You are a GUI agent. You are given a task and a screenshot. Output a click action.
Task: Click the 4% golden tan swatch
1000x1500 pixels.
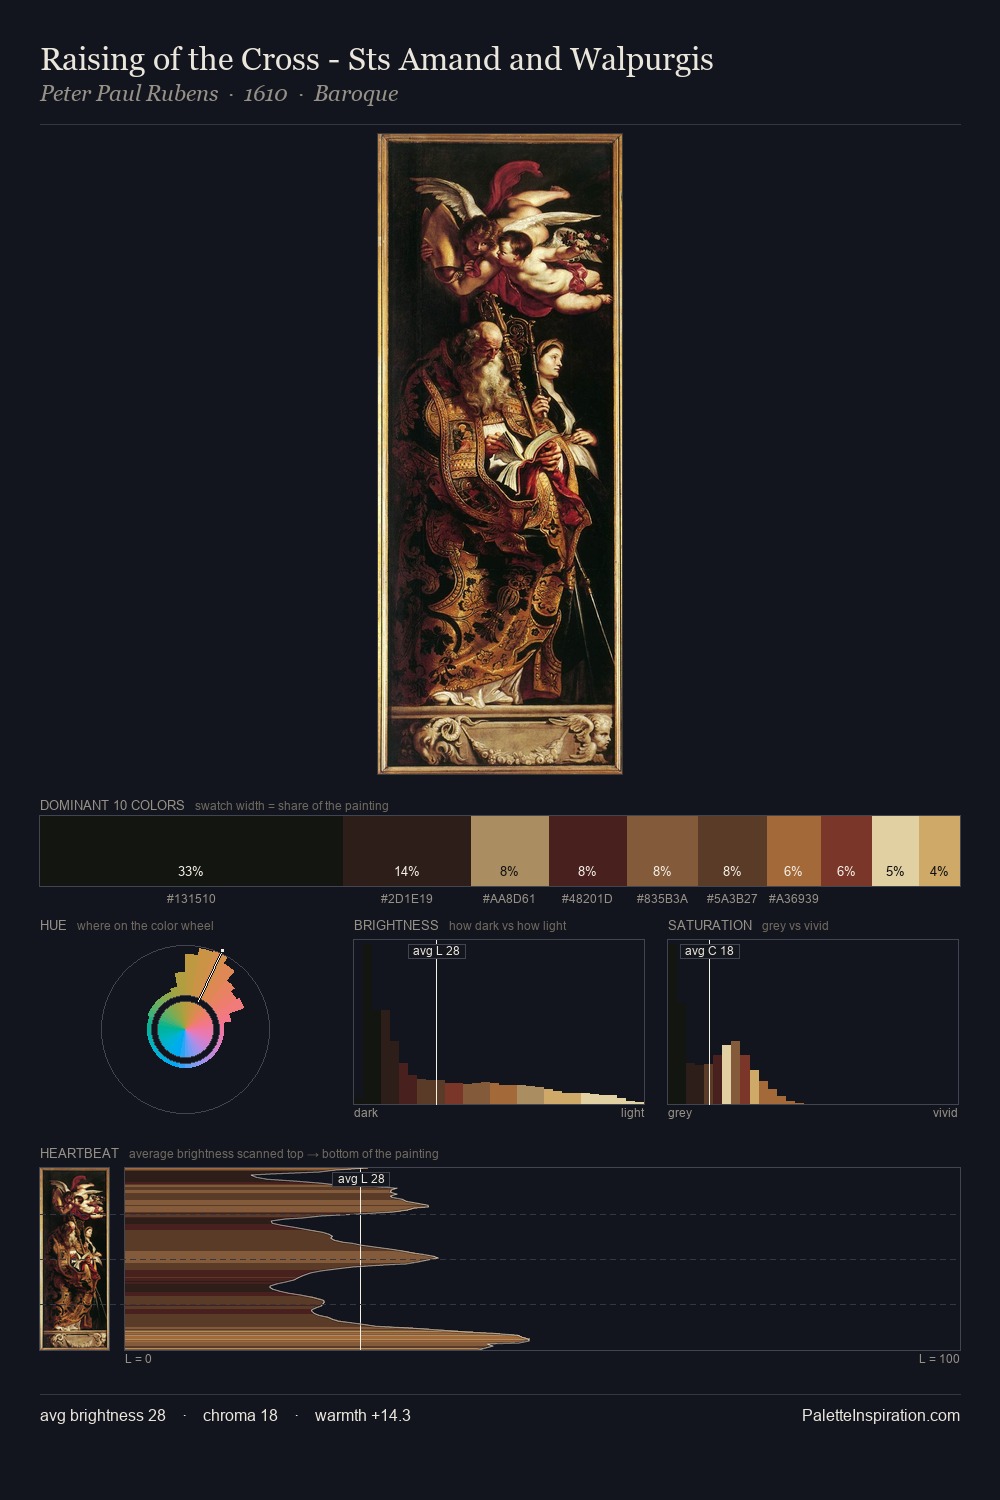tap(939, 851)
